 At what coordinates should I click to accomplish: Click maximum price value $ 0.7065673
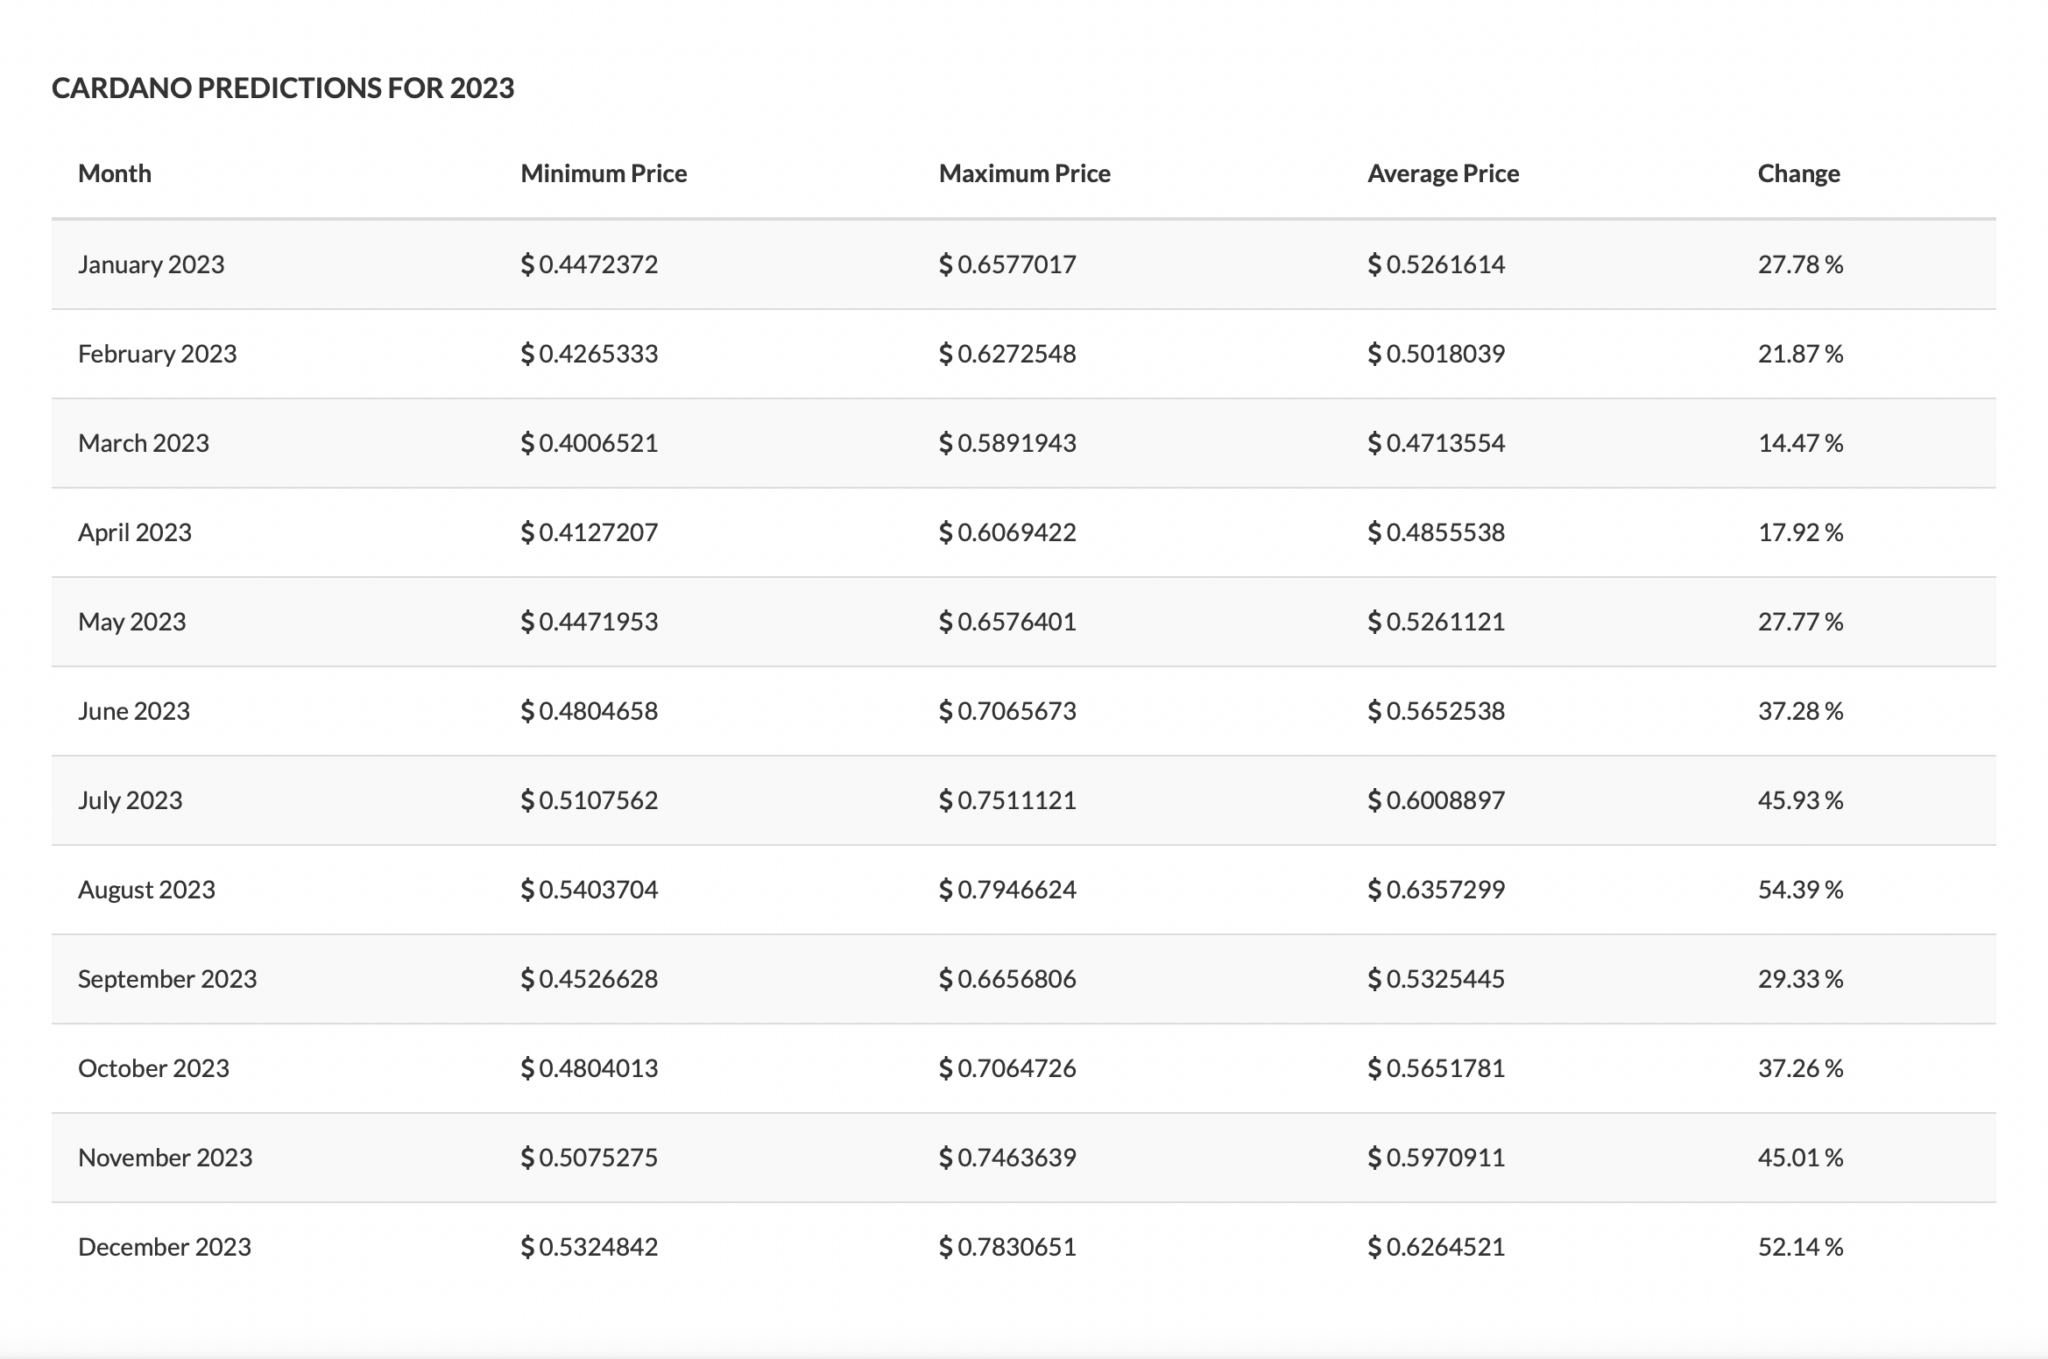1008,711
